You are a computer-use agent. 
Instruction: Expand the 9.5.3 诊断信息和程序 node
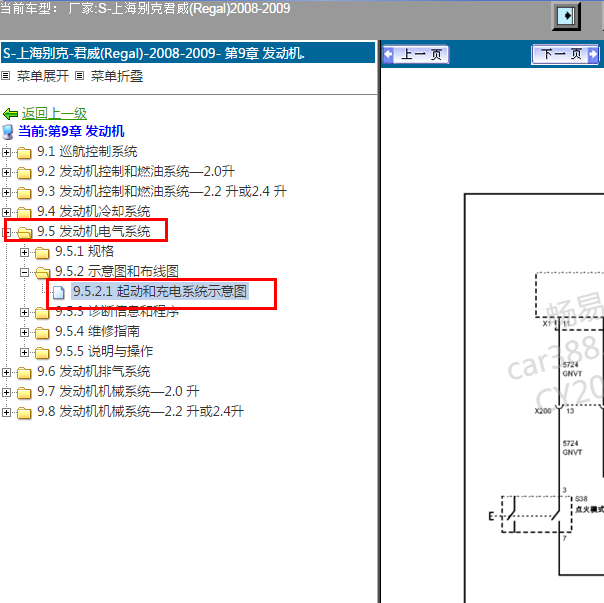tap(24, 312)
